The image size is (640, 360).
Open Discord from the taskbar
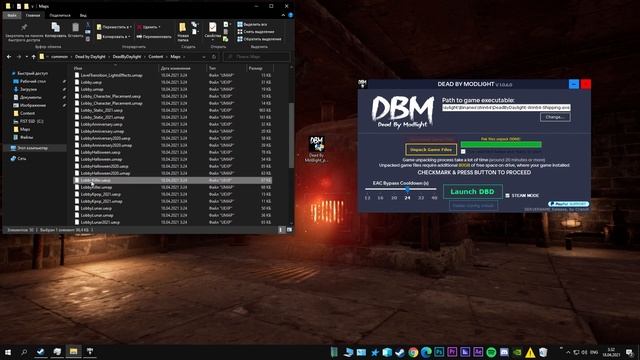click(504, 352)
